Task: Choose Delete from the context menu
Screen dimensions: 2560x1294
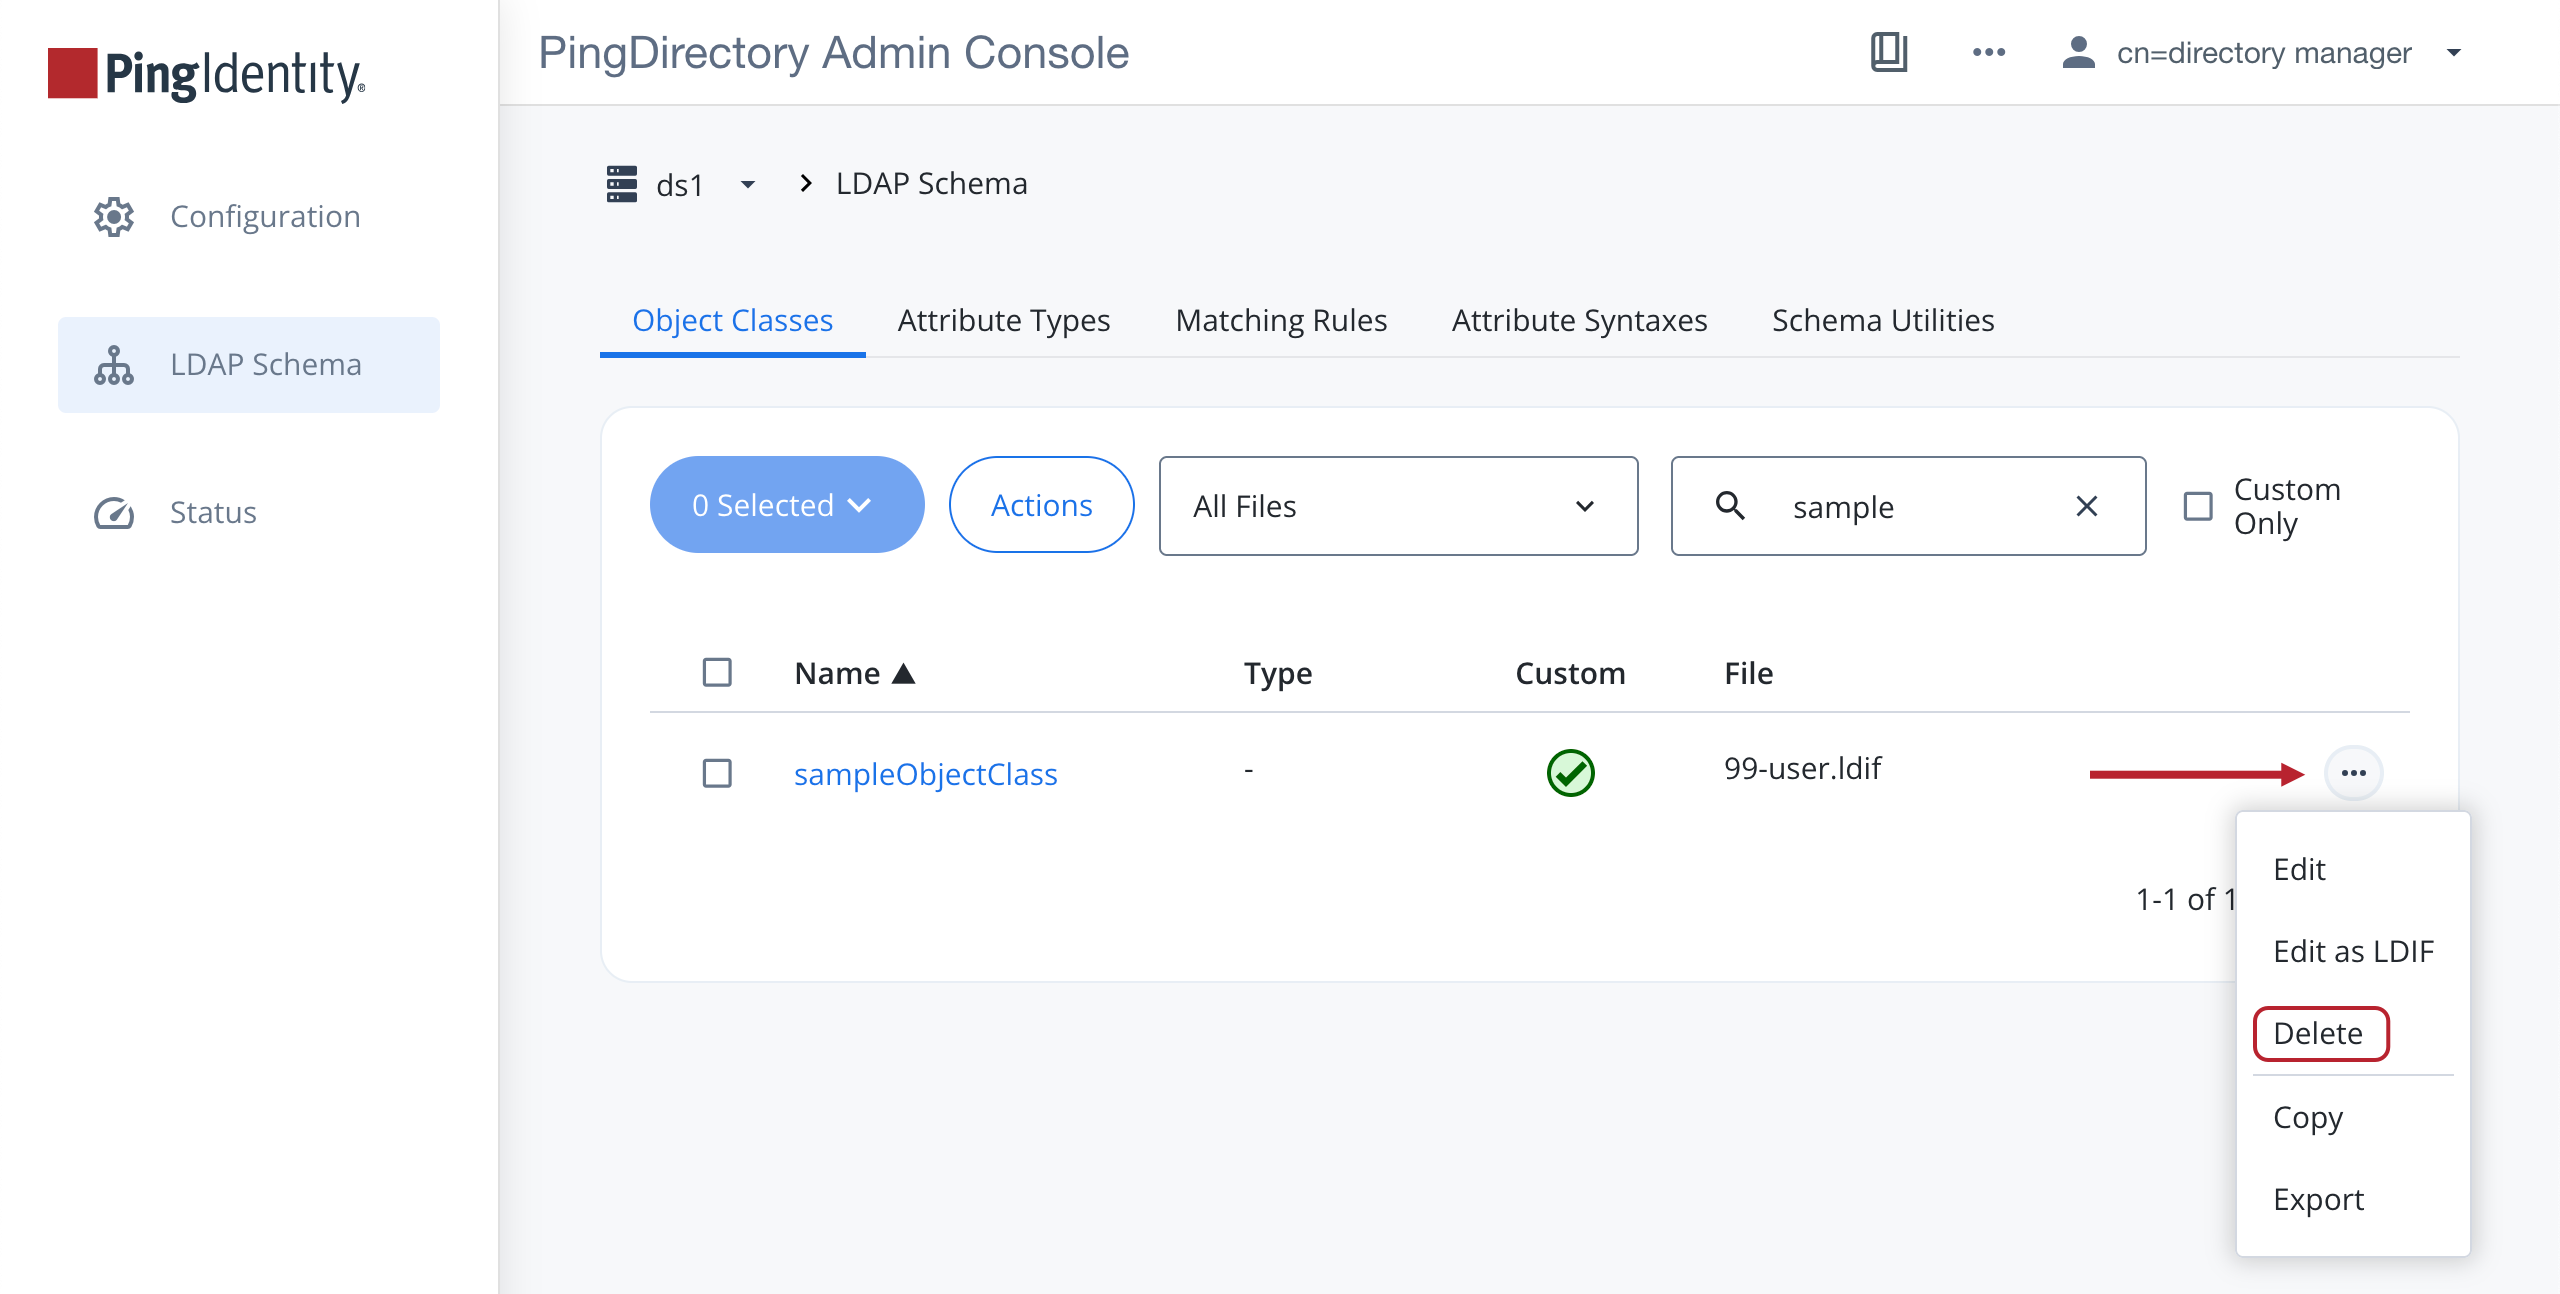Action: coord(2319,1033)
